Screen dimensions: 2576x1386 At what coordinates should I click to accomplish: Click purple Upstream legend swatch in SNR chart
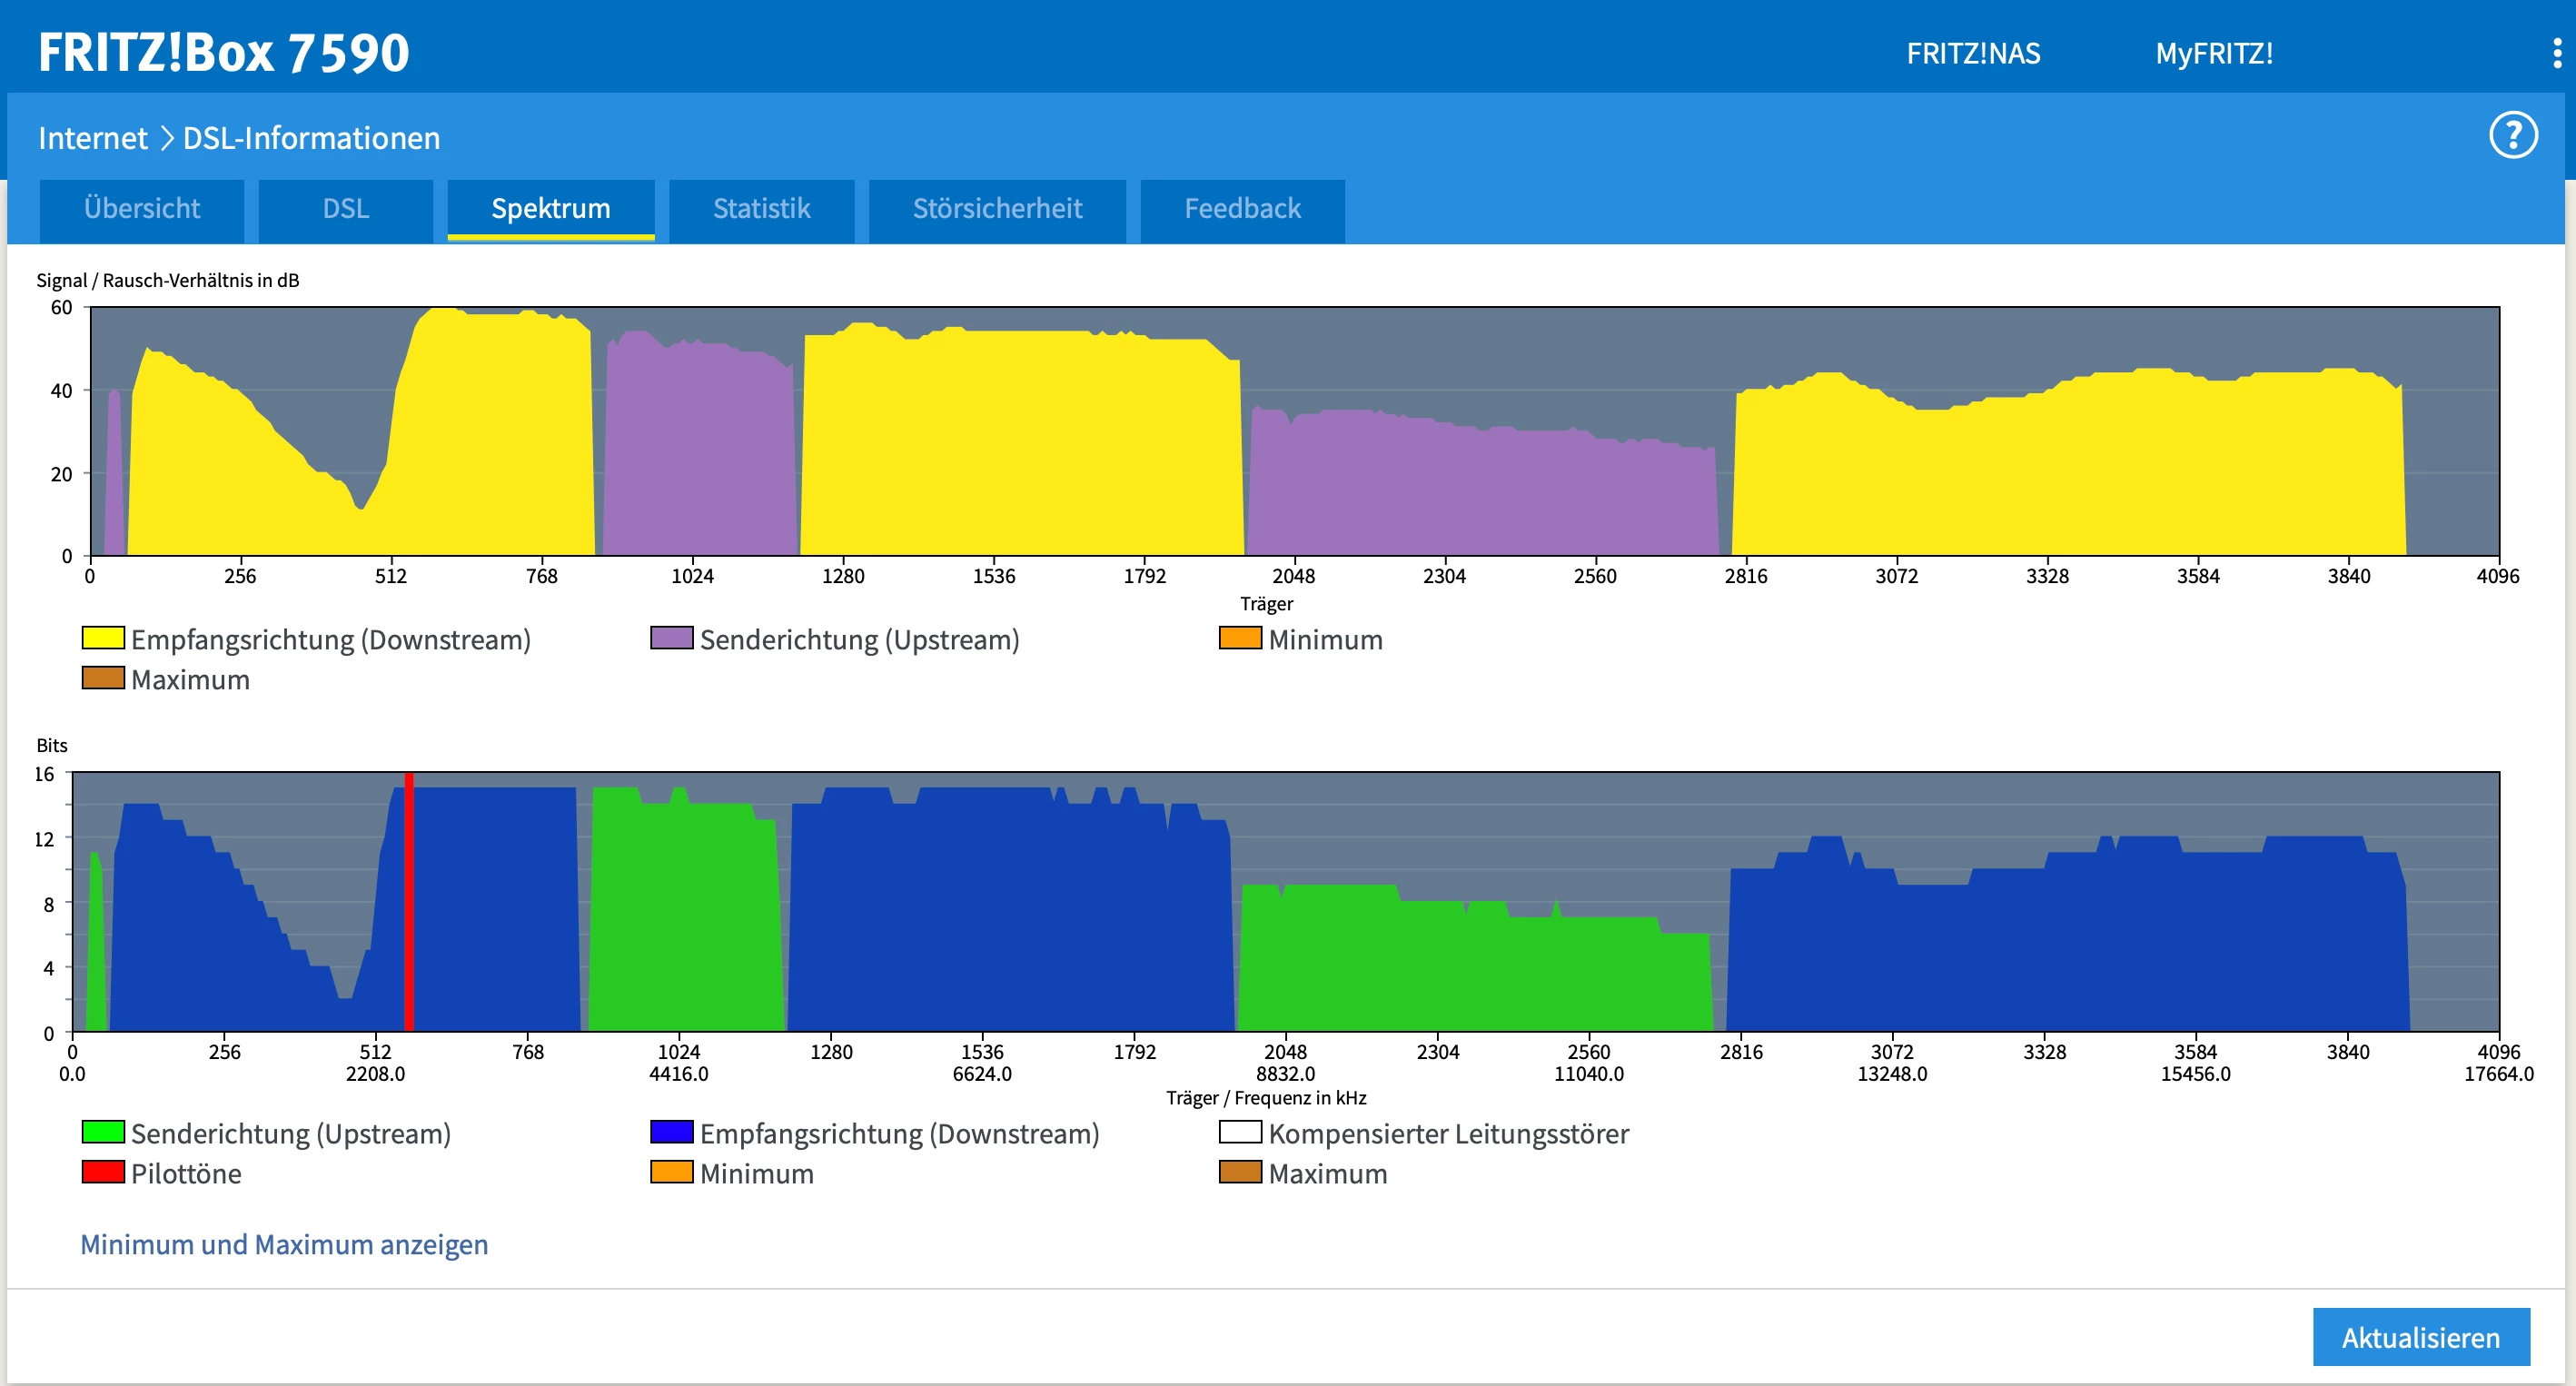671,638
